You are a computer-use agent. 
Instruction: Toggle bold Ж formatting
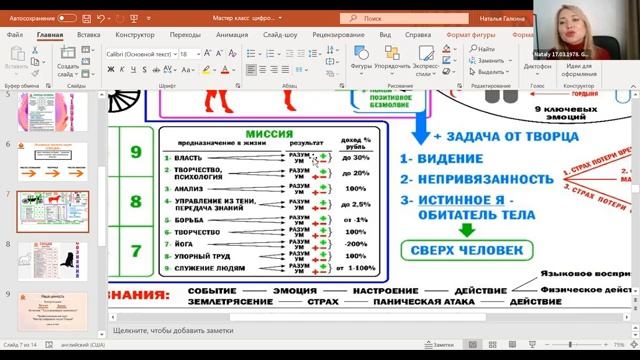tap(111, 70)
